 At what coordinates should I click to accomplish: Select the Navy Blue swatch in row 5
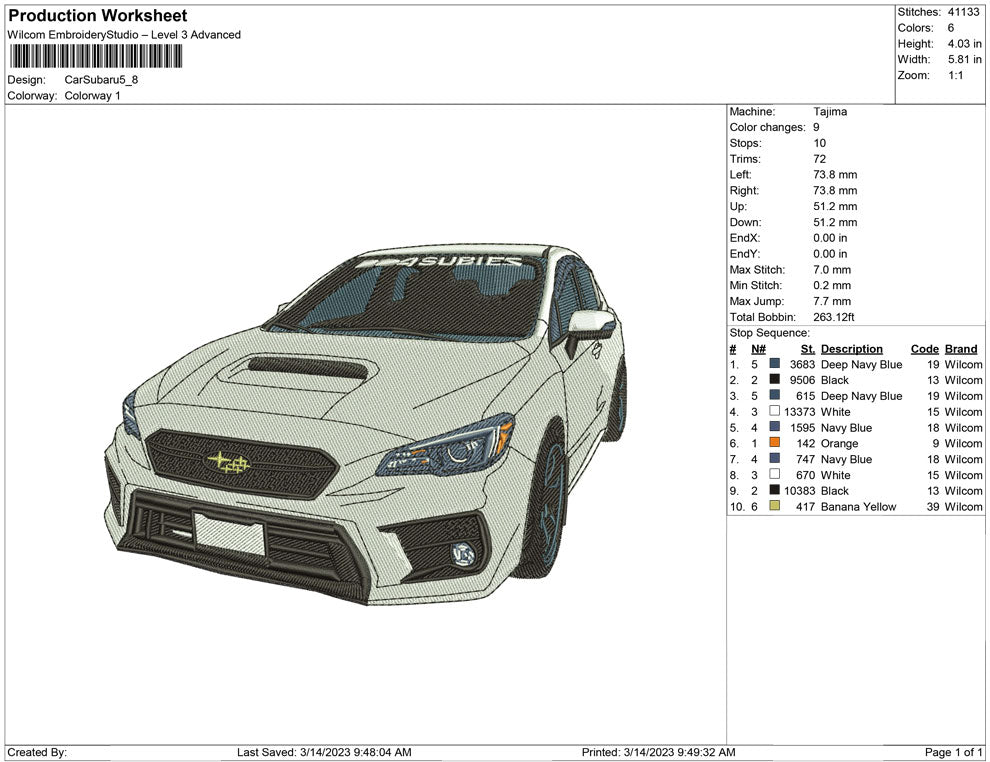point(773,427)
